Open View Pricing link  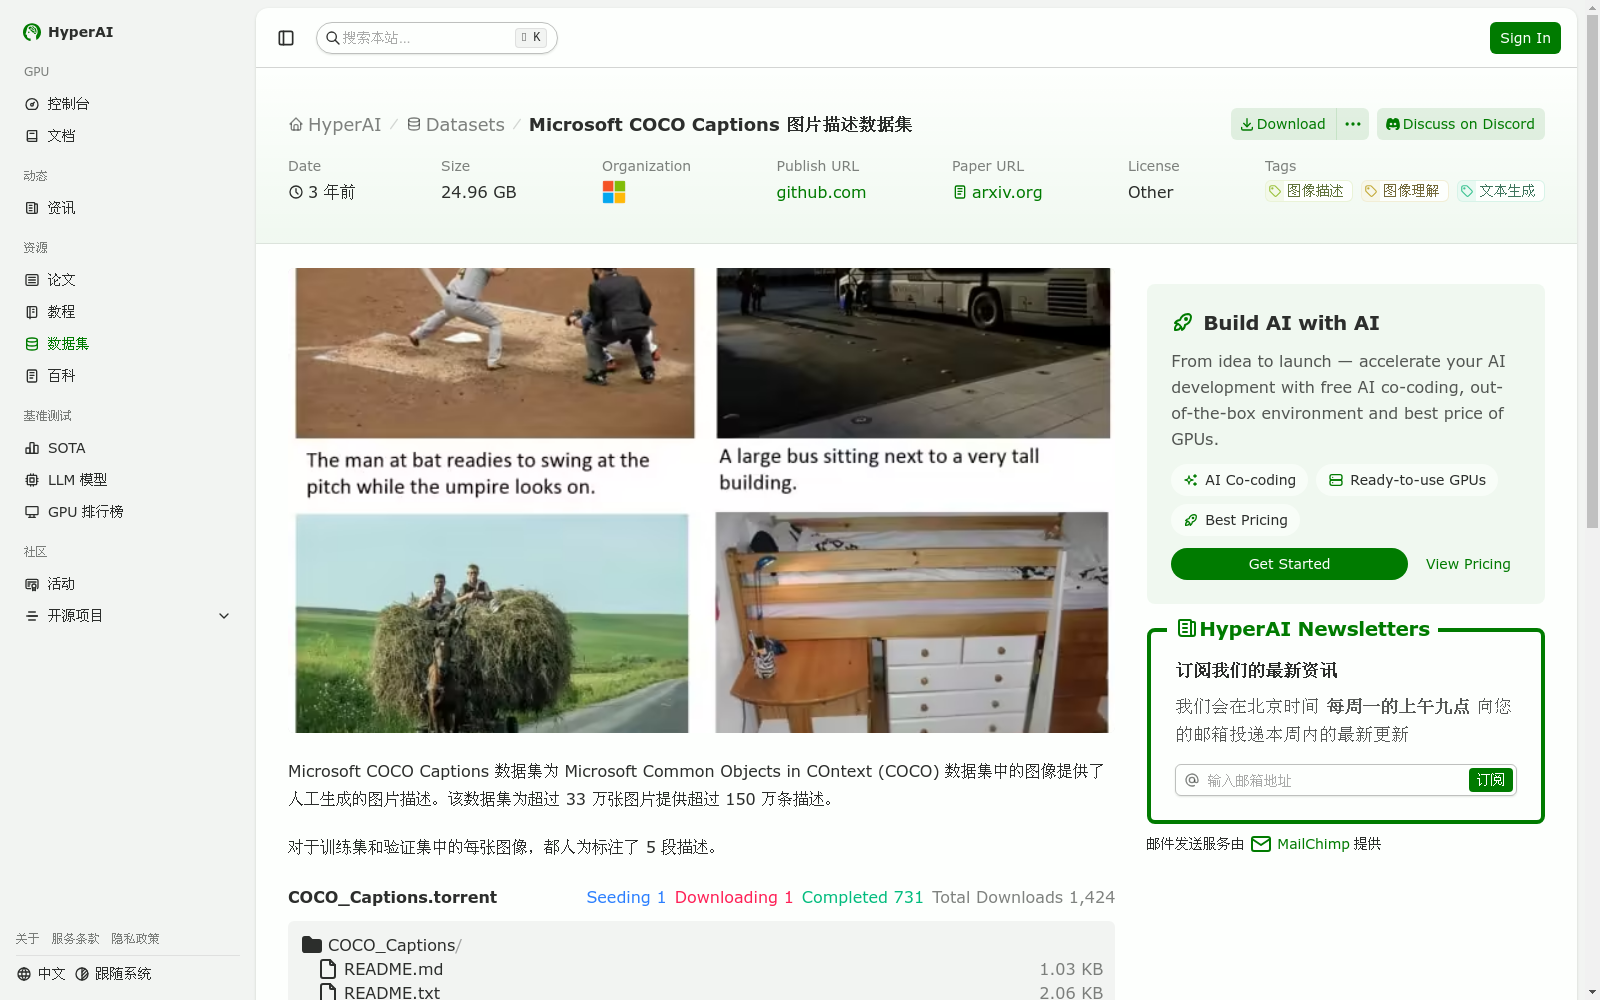(x=1468, y=564)
